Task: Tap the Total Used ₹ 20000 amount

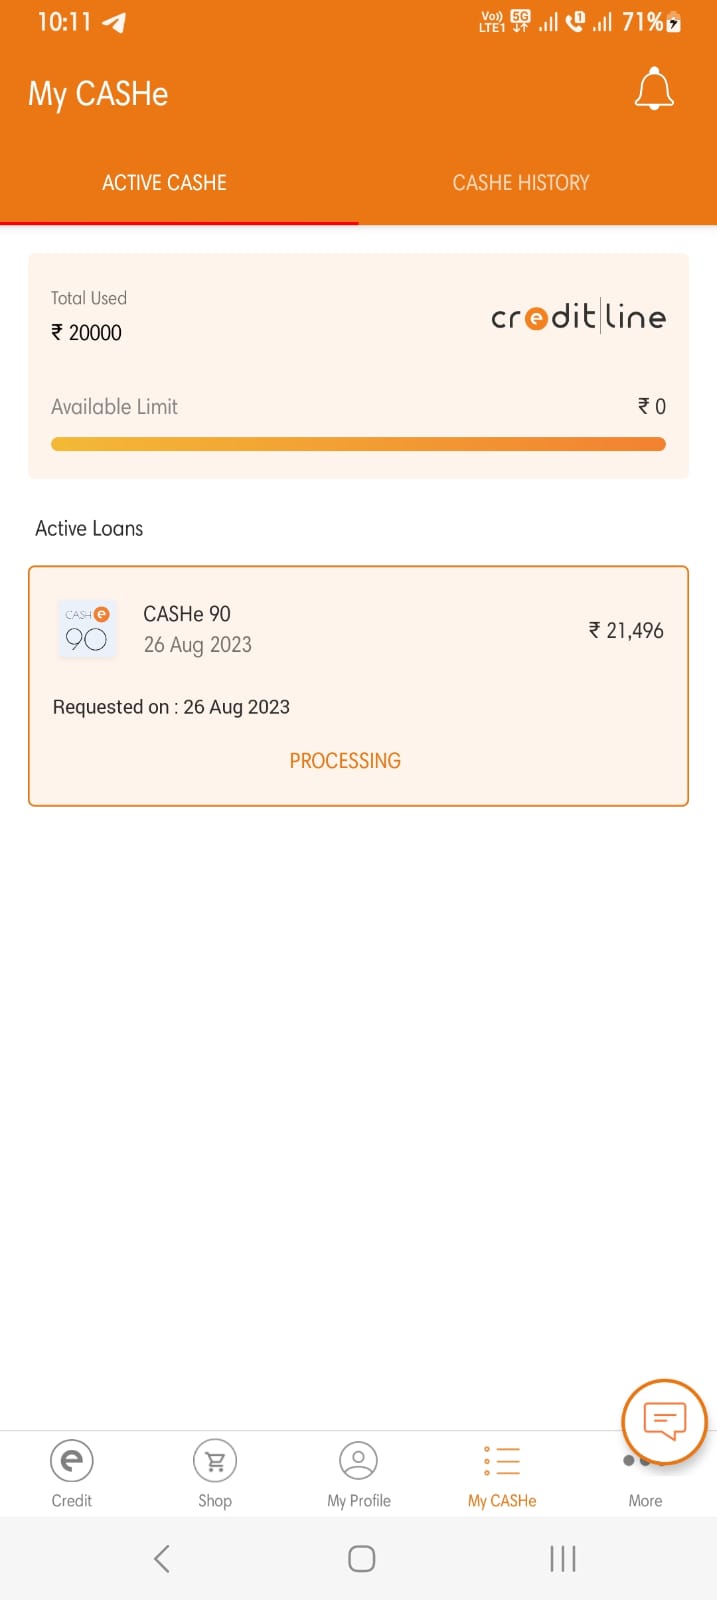Action: click(x=87, y=332)
